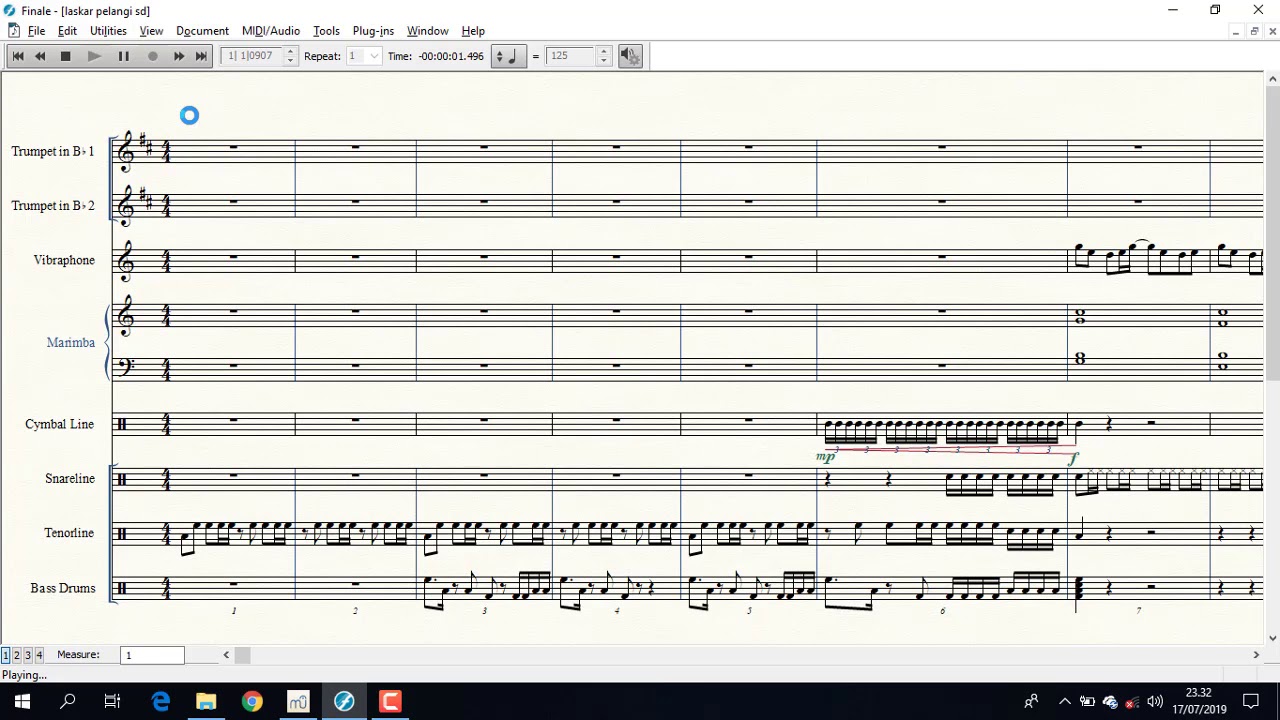
Task: Restore the inner document window
Action: pyautogui.click(x=1253, y=31)
